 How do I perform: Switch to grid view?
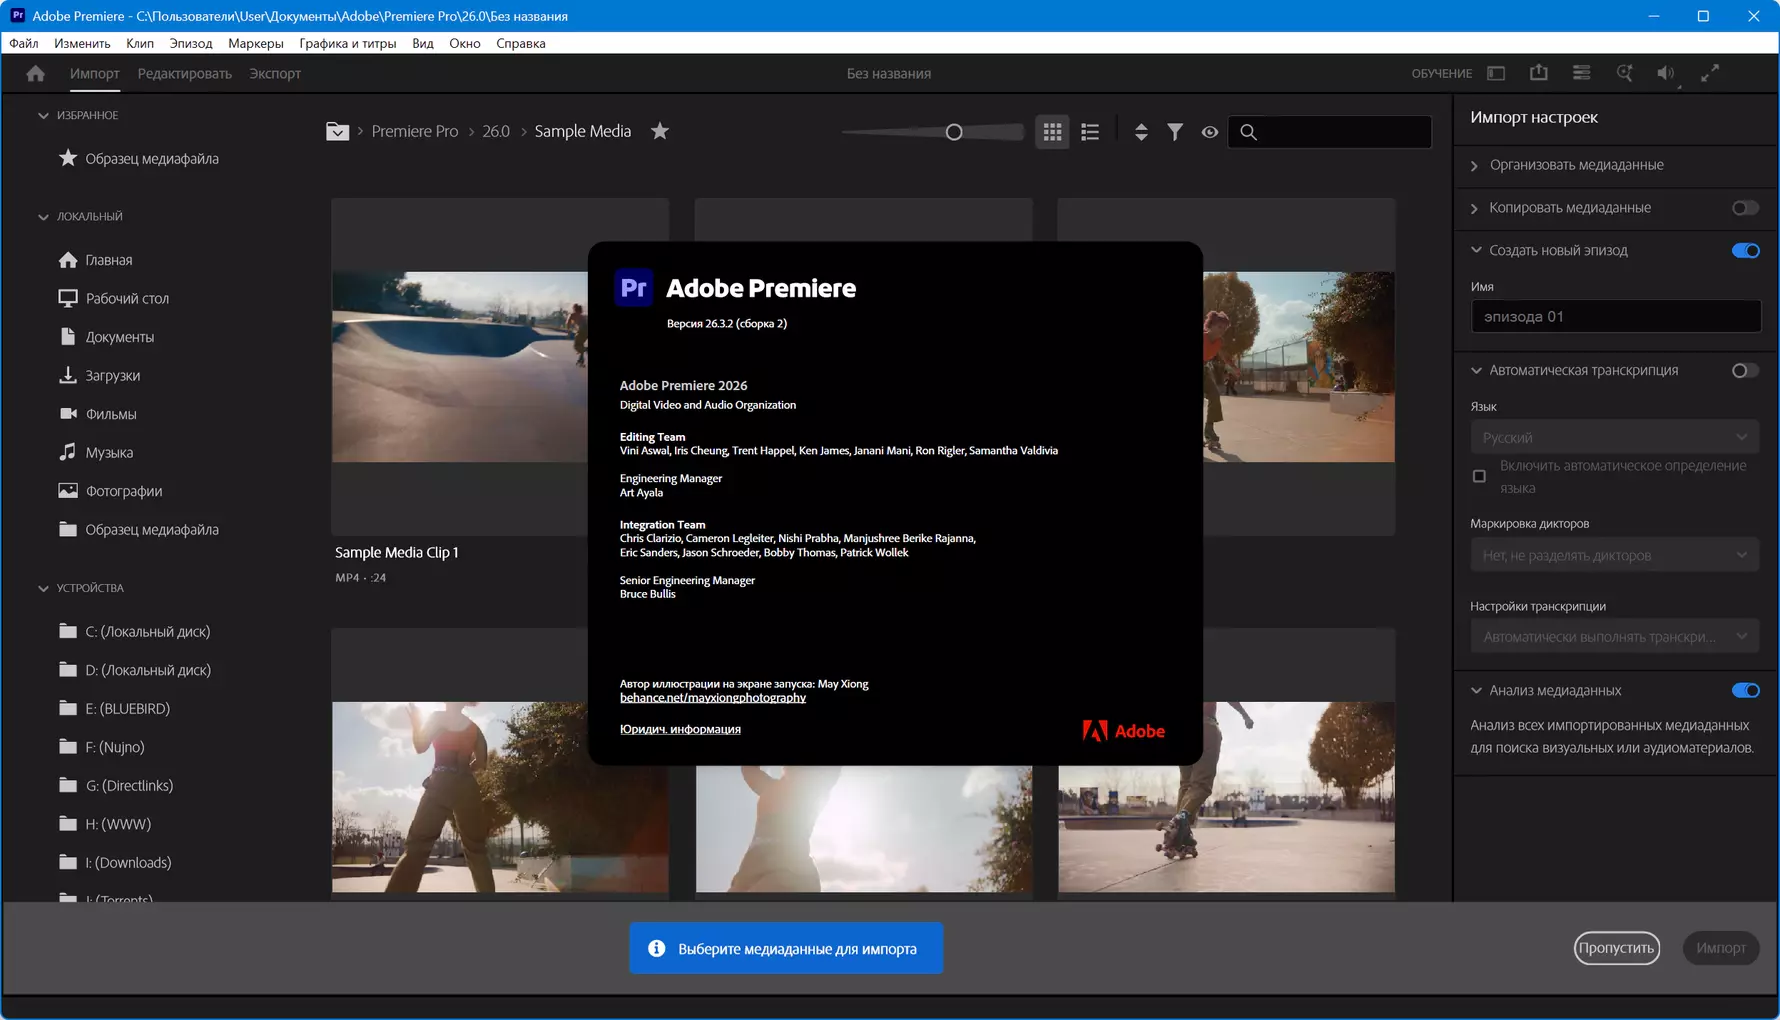point(1053,132)
